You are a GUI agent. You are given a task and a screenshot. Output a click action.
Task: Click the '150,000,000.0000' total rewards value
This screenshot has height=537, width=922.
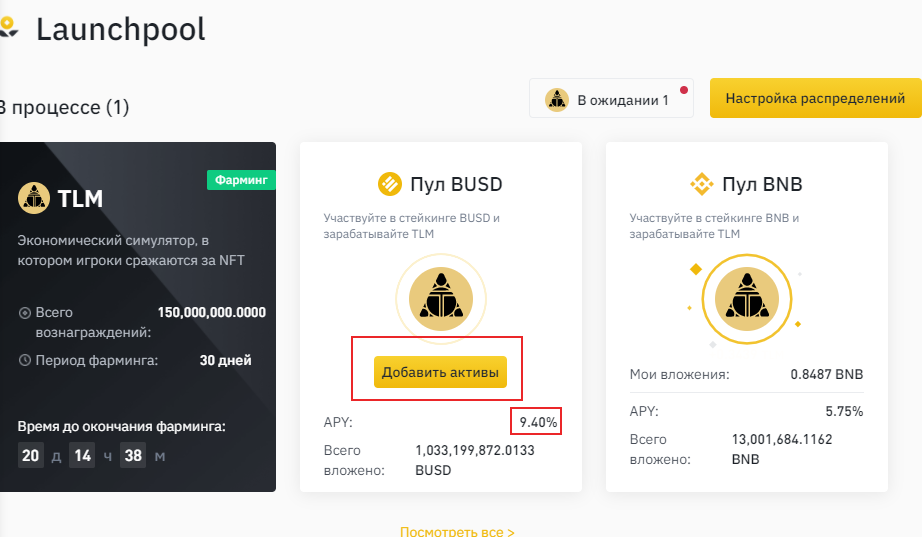point(212,312)
